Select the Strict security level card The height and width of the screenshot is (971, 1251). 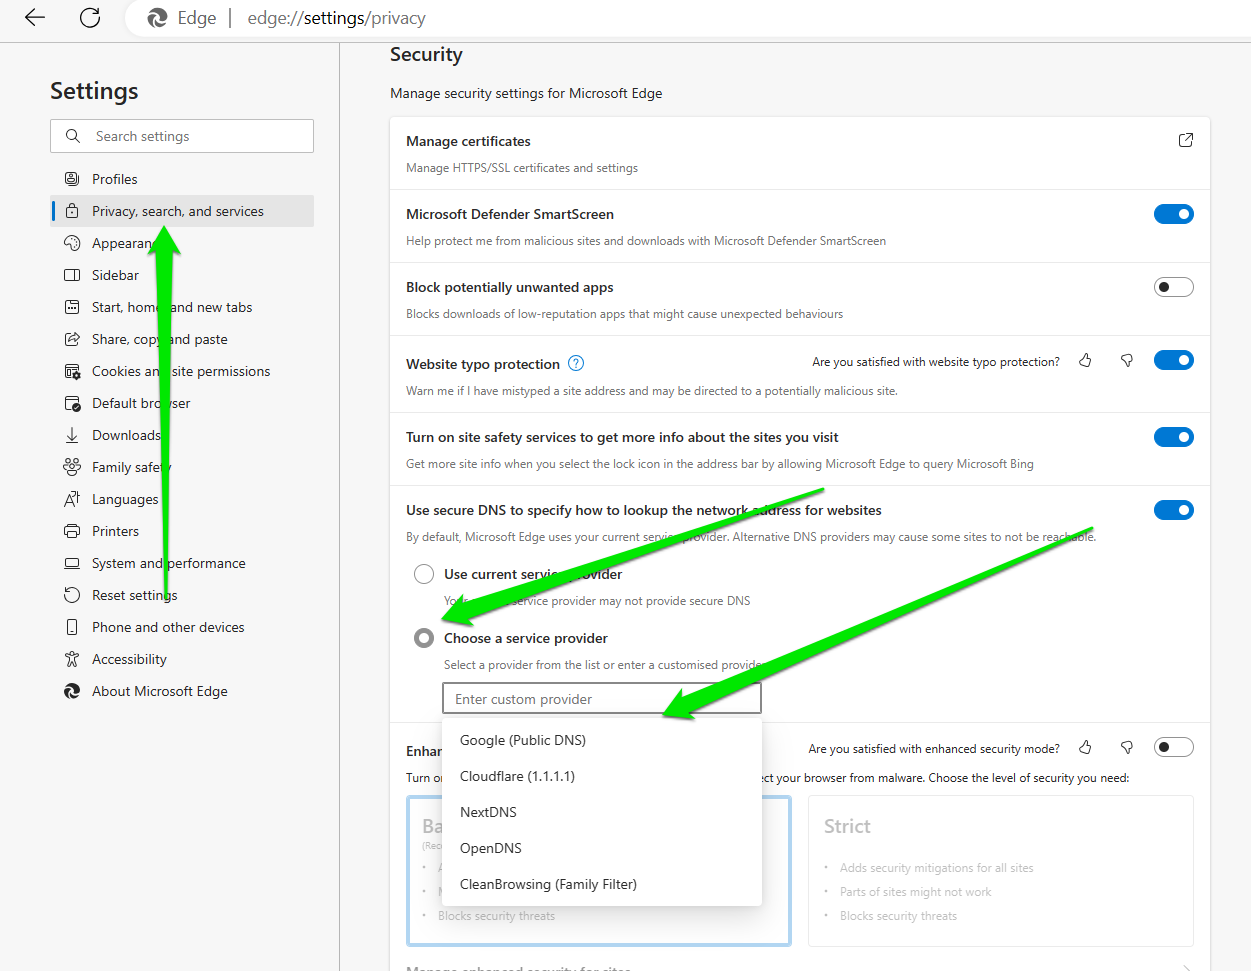tap(1000, 870)
